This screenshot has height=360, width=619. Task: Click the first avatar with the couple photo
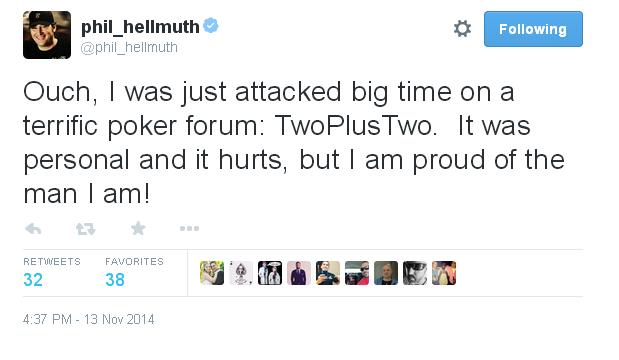pos(212,273)
